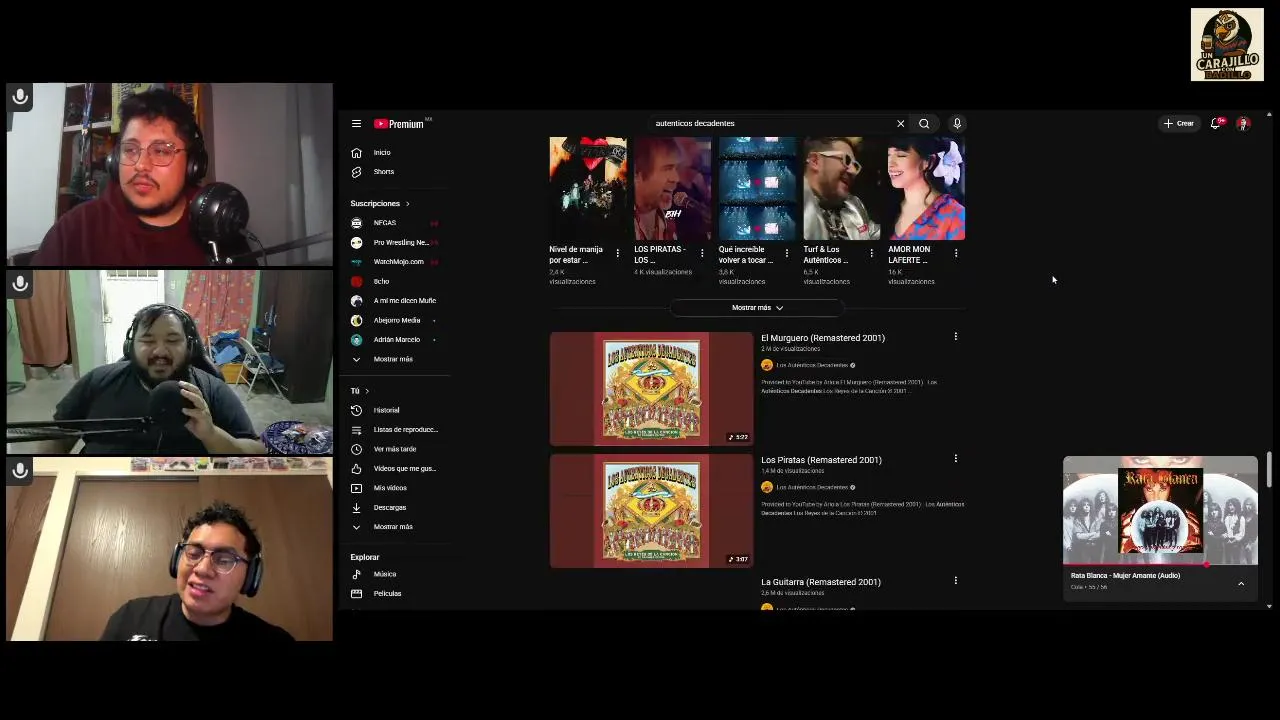Open AMOR MON LAFERTE short thumbnail
The width and height of the screenshot is (1280, 720).
(926, 188)
